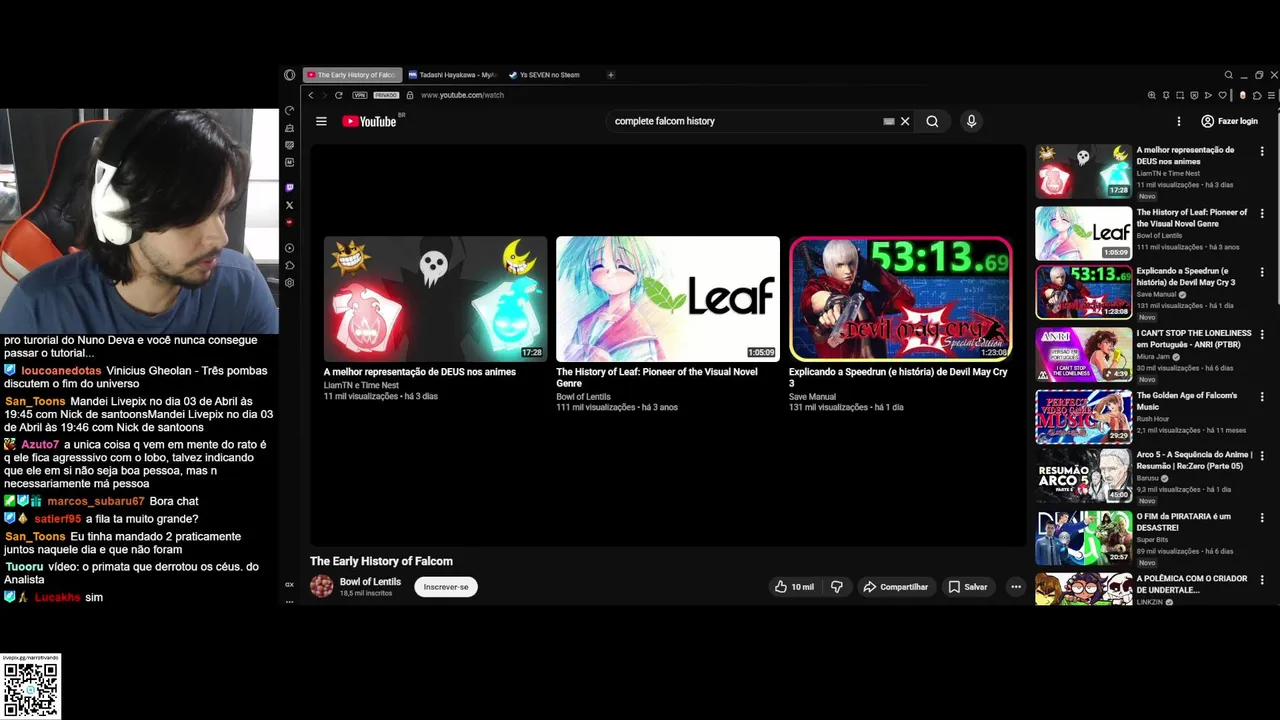Open a new tab with the plus button

[x=611, y=75]
